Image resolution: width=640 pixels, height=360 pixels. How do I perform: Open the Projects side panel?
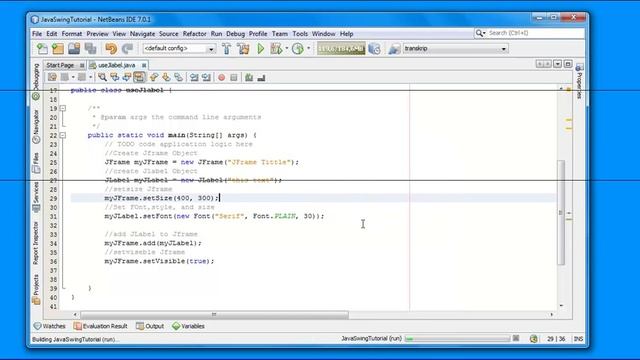(36, 289)
